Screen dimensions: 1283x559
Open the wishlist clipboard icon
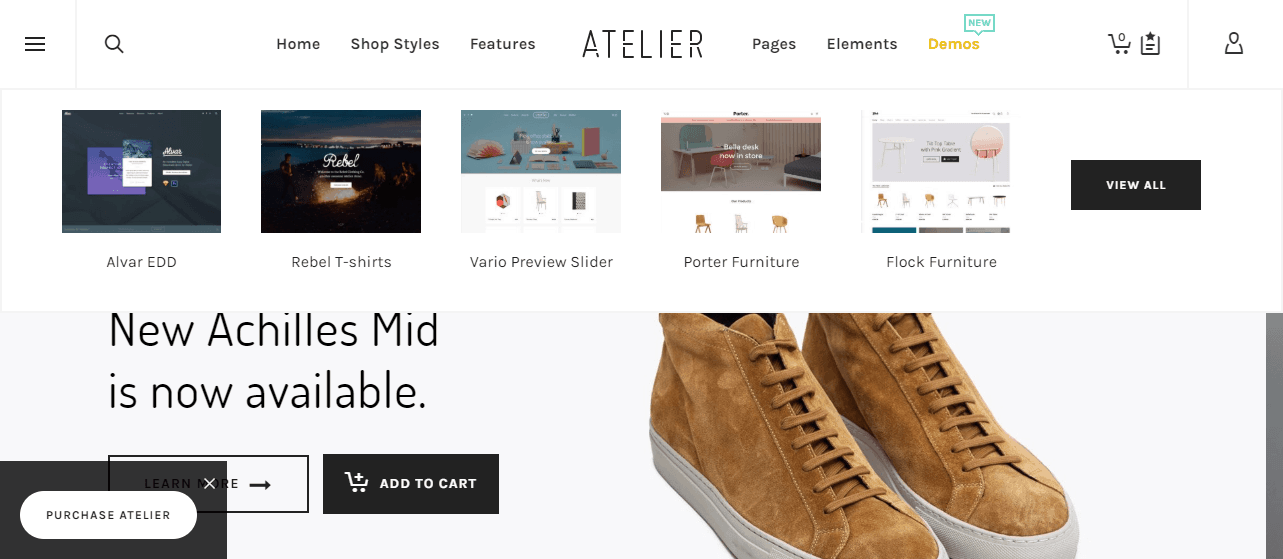(x=1150, y=44)
